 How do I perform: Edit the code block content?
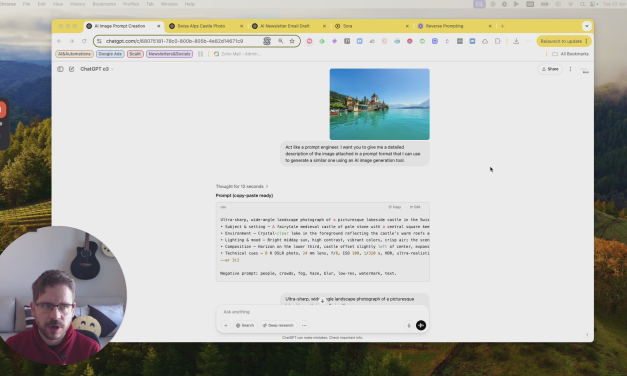tap(415, 207)
